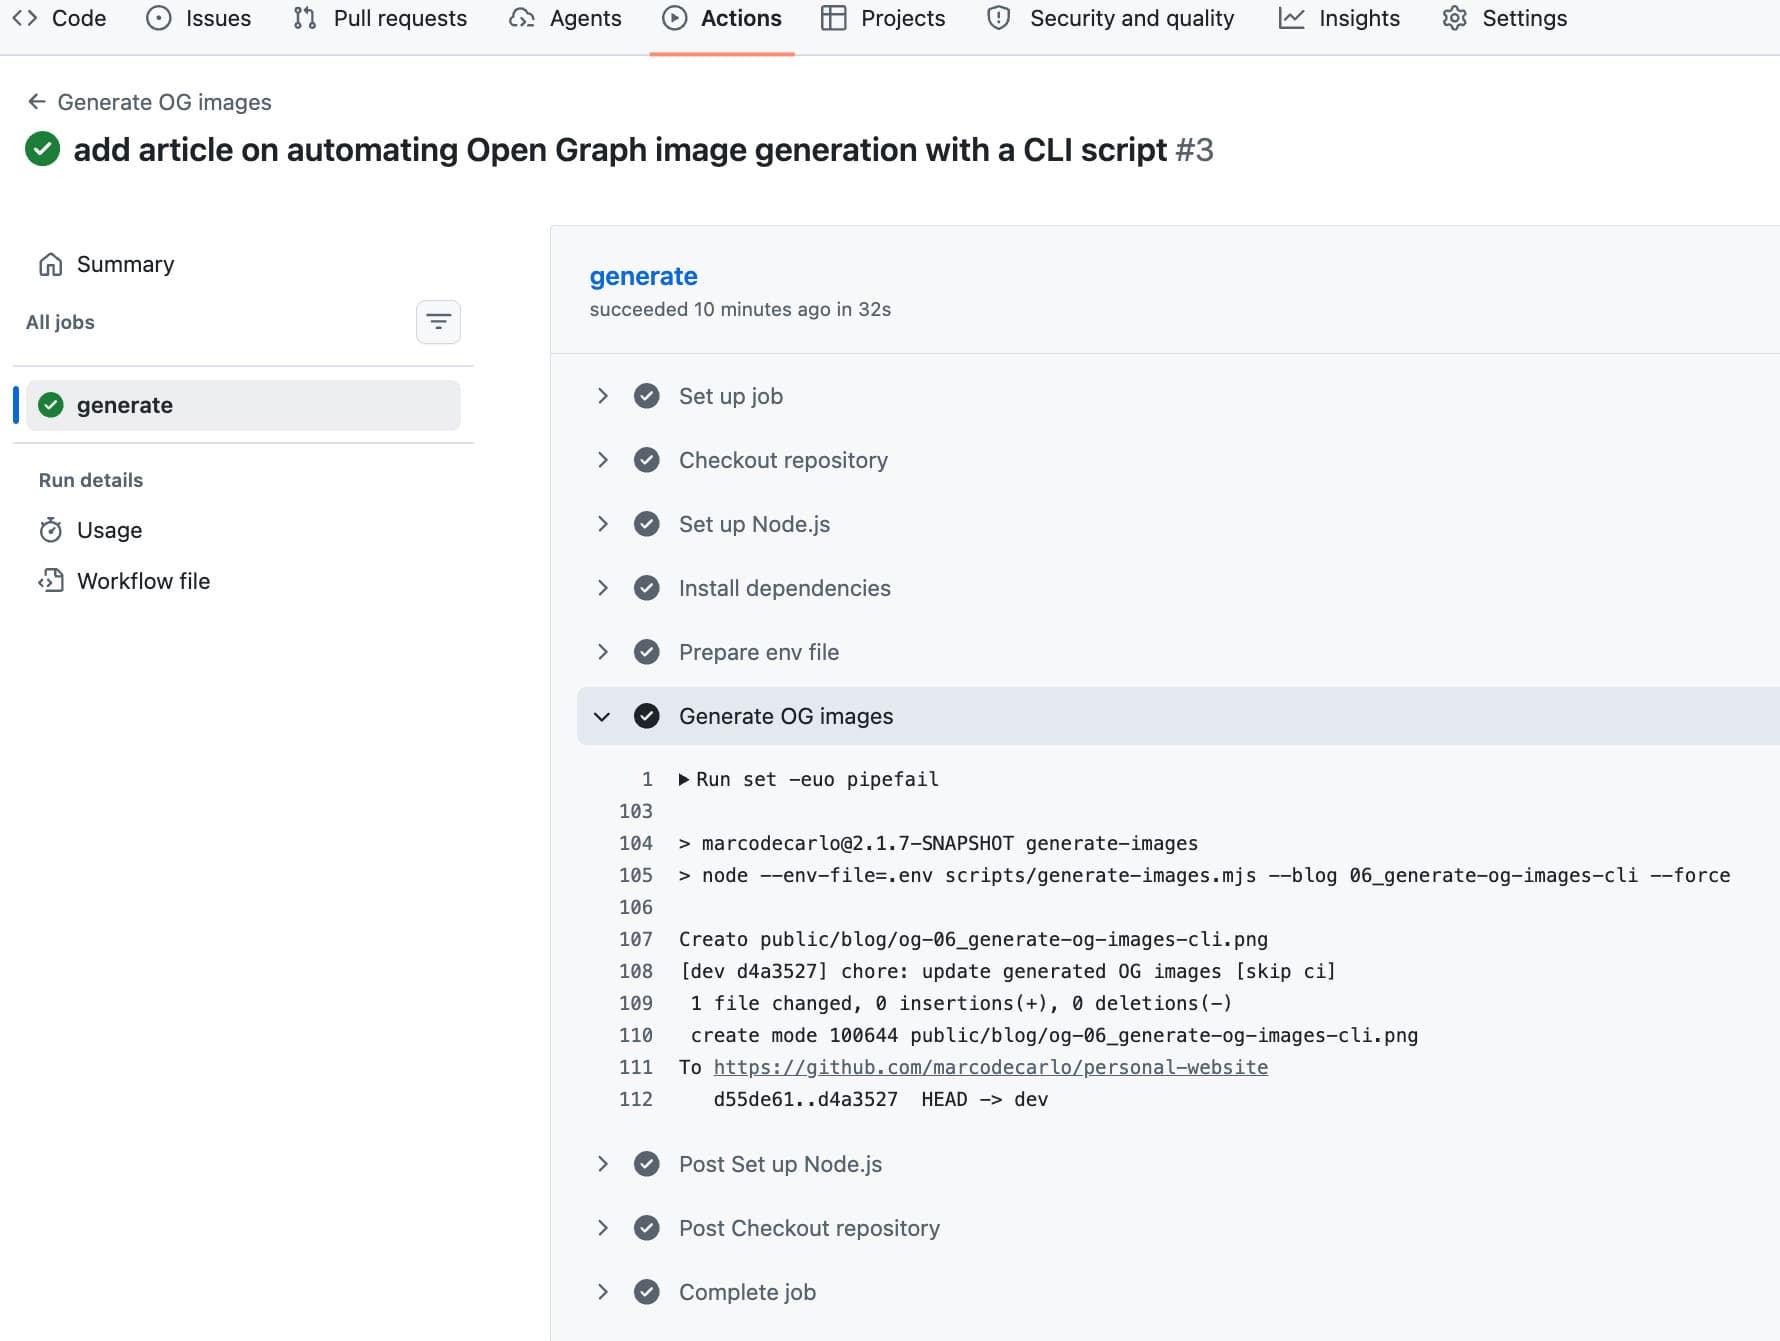This screenshot has height=1341, width=1780.
Task: Click 'd55de61..d4a3527 HEAD -> dev' log text
Action: (881, 1099)
